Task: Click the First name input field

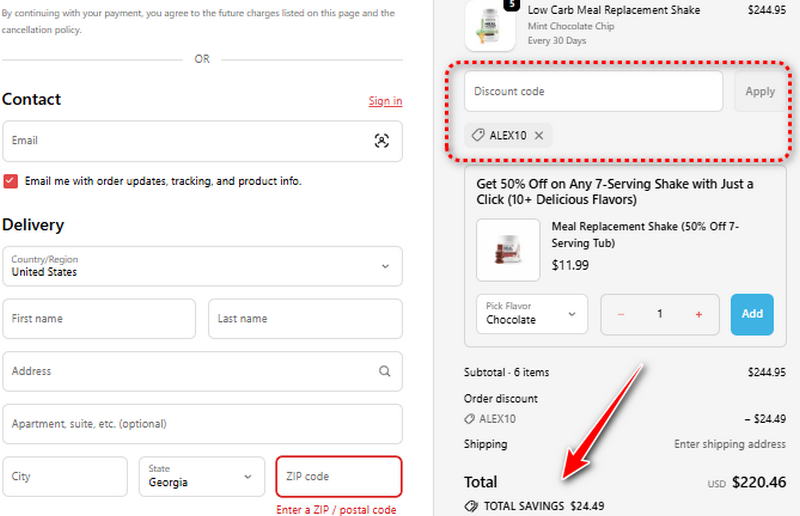Action: 98,319
